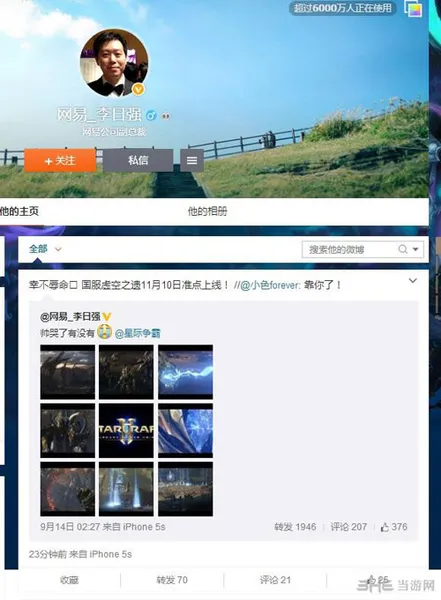The width and height of the screenshot is (441, 600).
Task: Focus the 搜索他的微博 search field
Action: pos(363,249)
